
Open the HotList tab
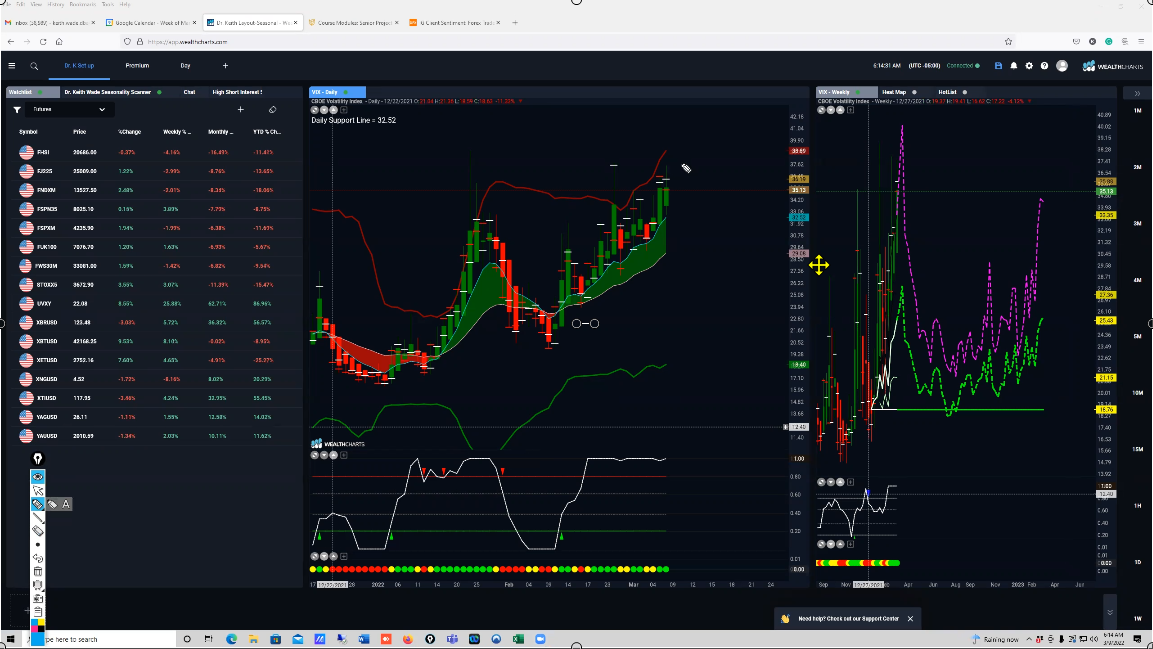pos(947,92)
